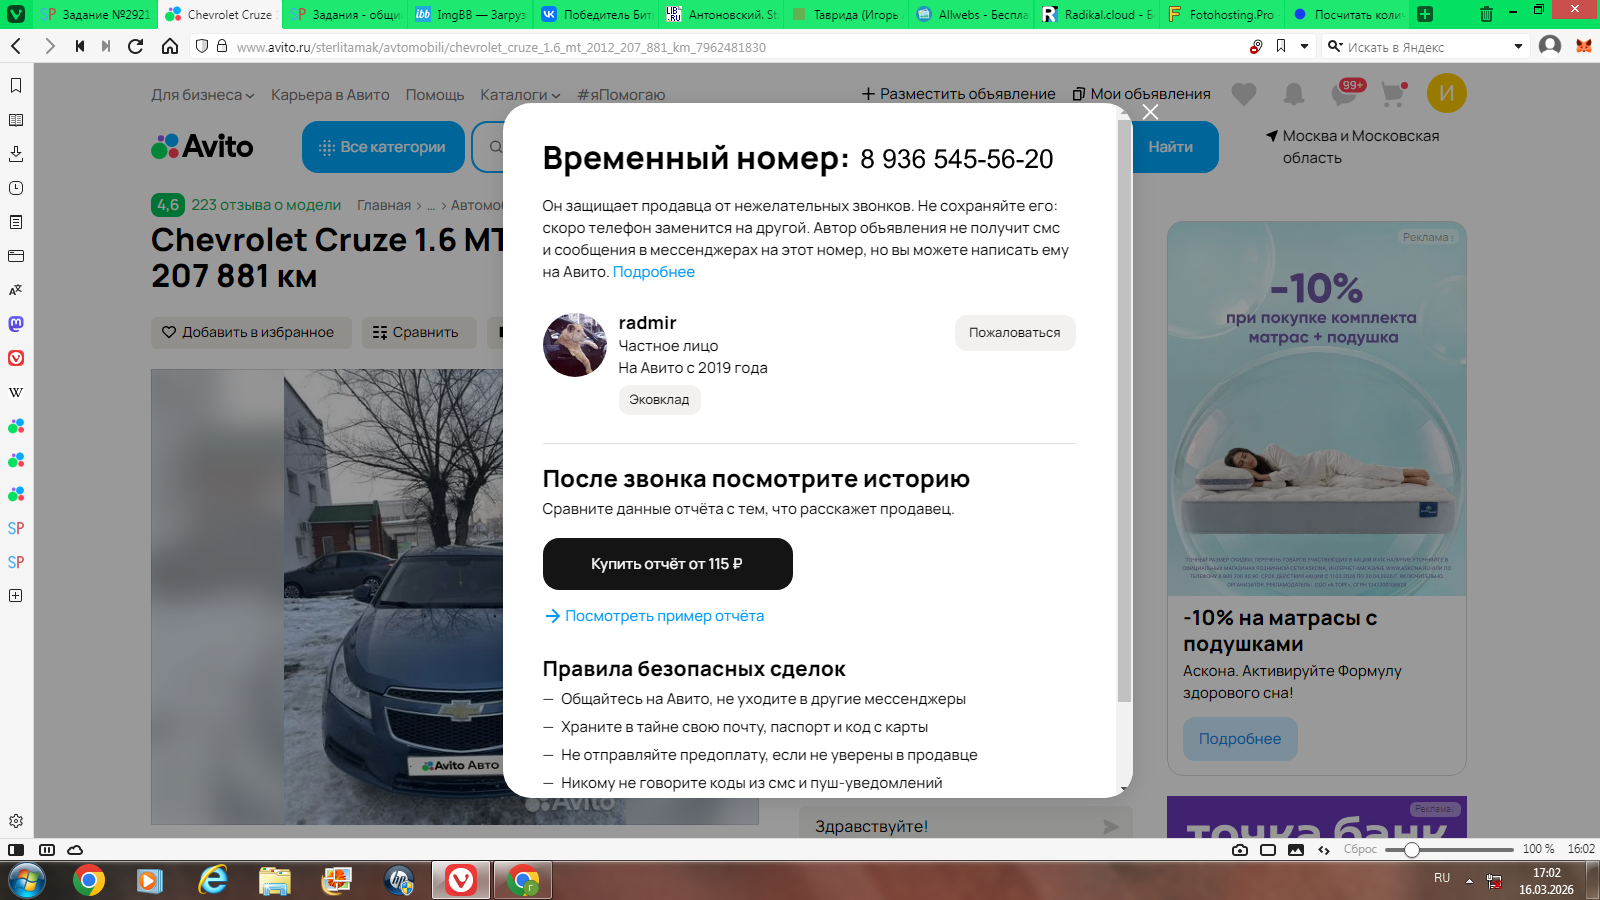Toggle tab tiling in status bar
The image size is (1600, 900).
(x=1268, y=850)
